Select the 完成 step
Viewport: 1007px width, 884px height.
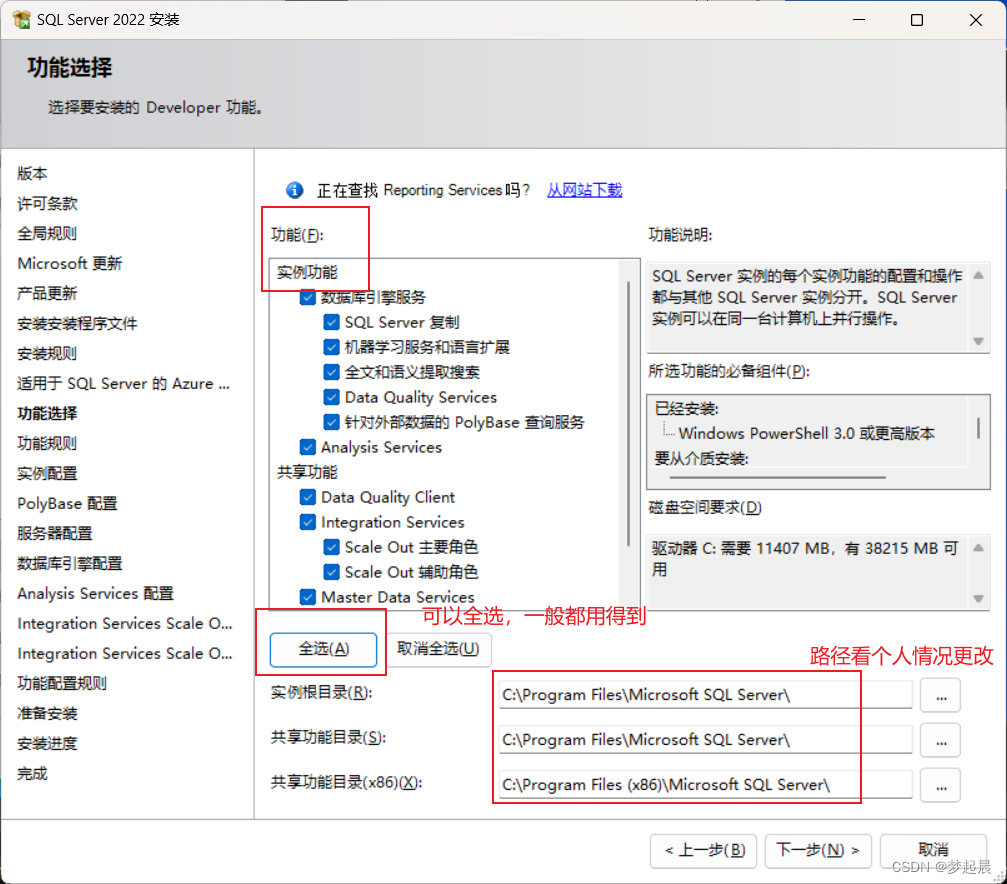(x=32, y=774)
